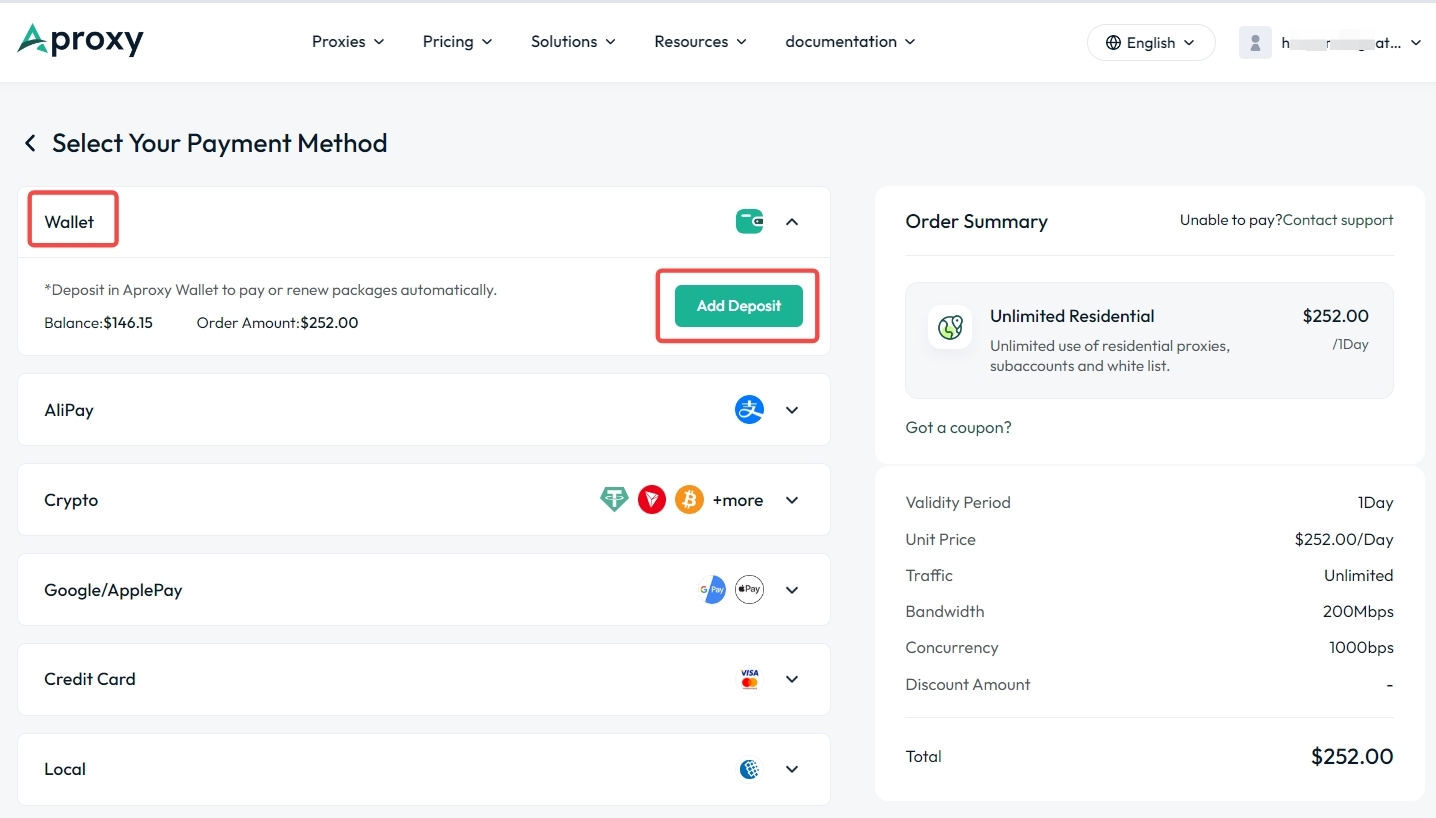
Task: Click the Validity Period label
Action: (x=958, y=502)
